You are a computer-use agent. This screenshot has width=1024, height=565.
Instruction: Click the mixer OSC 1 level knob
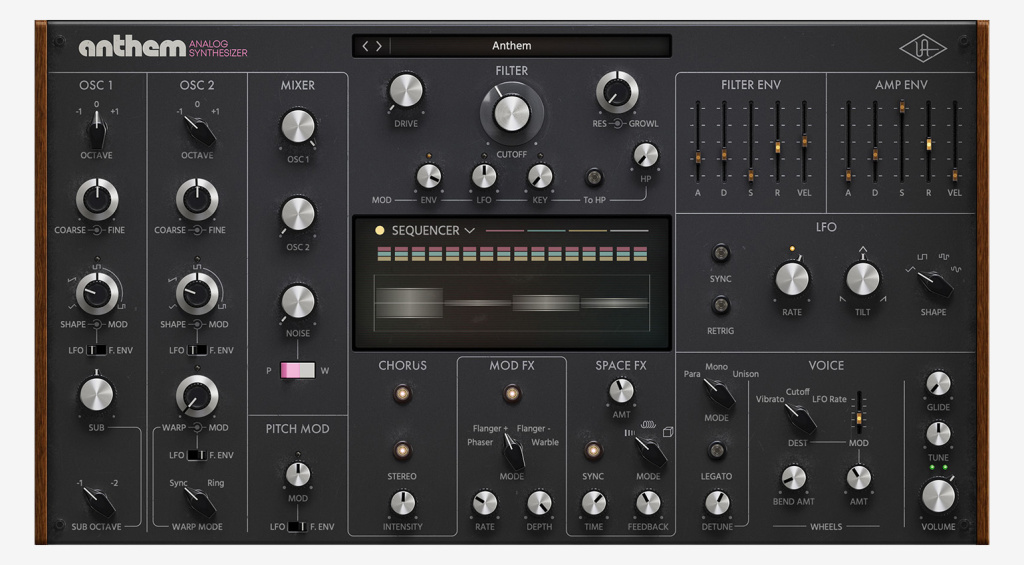click(x=298, y=127)
